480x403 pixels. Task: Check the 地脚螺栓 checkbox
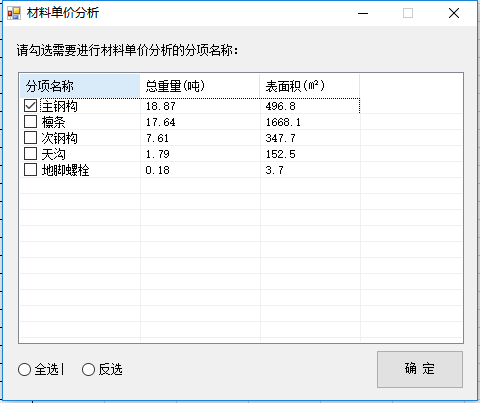30,170
